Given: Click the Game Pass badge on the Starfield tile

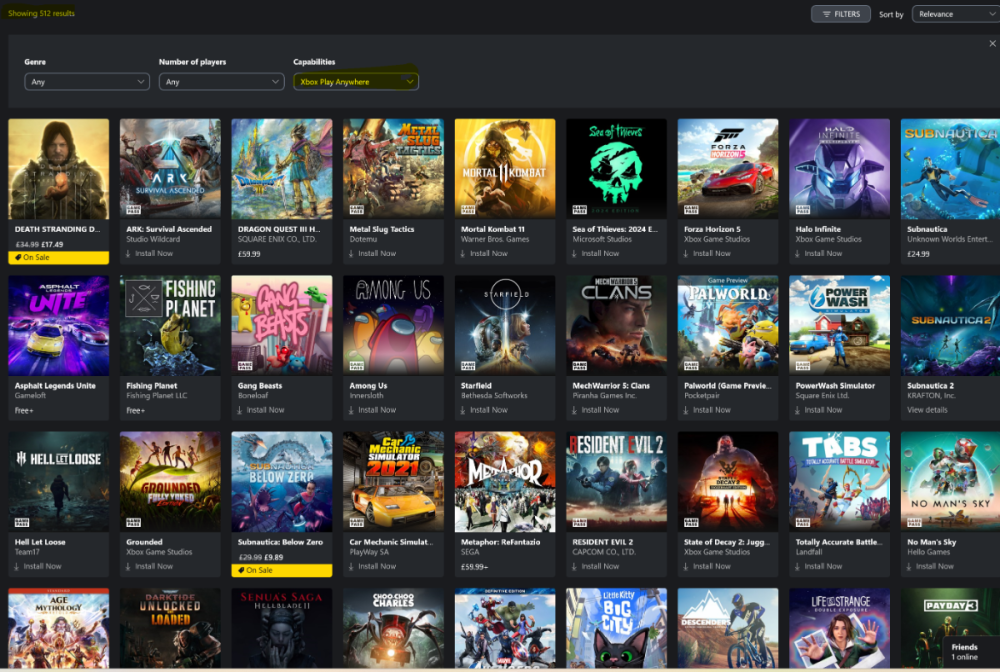Looking at the screenshot, I should (465, 367).
